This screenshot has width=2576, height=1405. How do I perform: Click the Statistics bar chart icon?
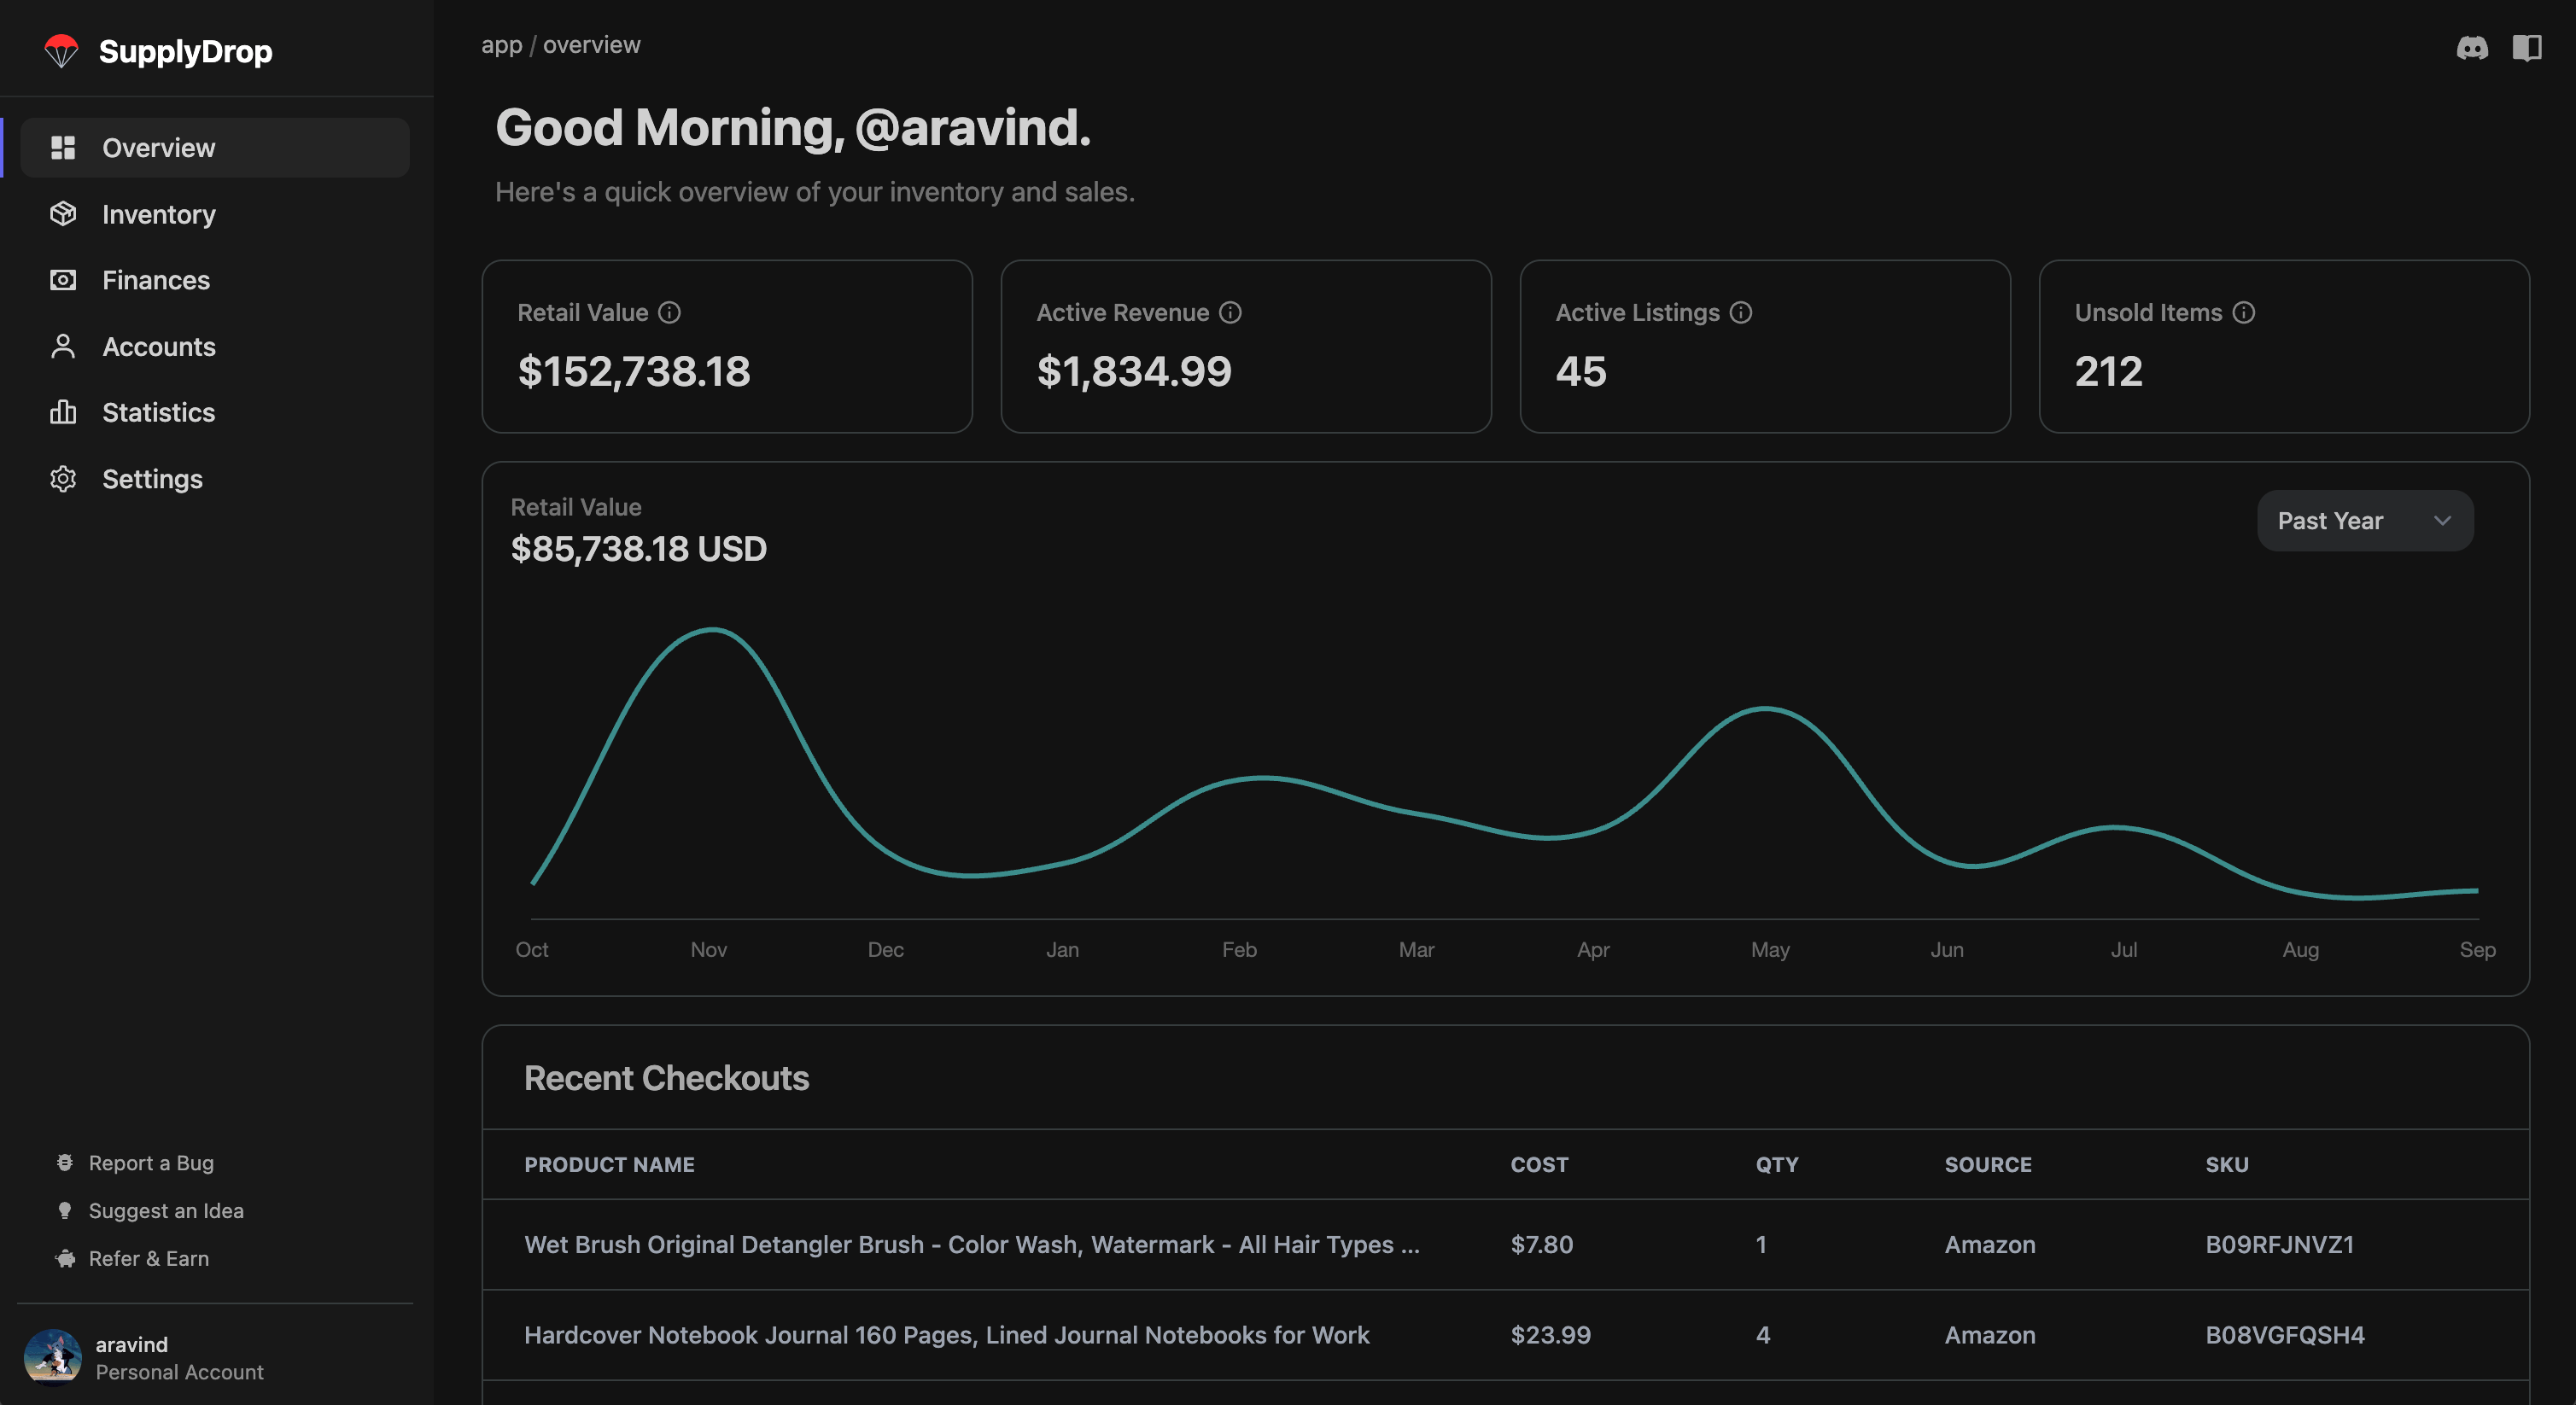click(63, 412)
